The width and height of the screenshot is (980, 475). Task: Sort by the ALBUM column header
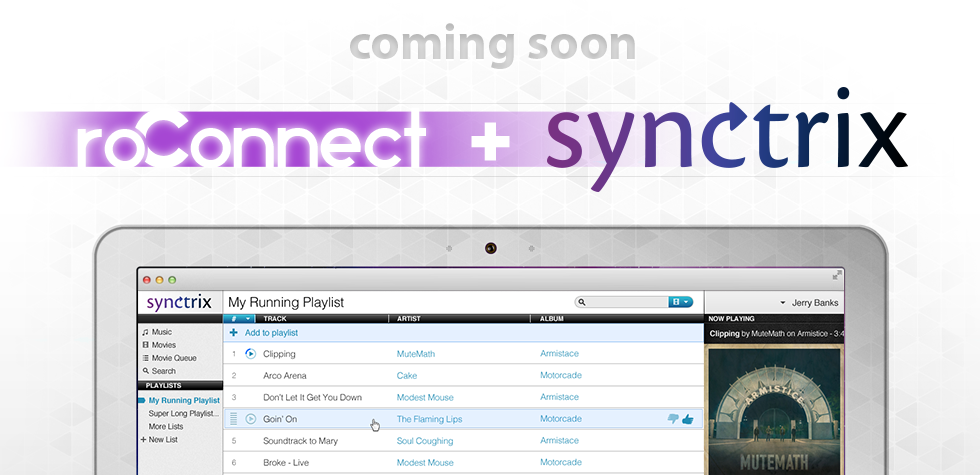click(552, 319)
